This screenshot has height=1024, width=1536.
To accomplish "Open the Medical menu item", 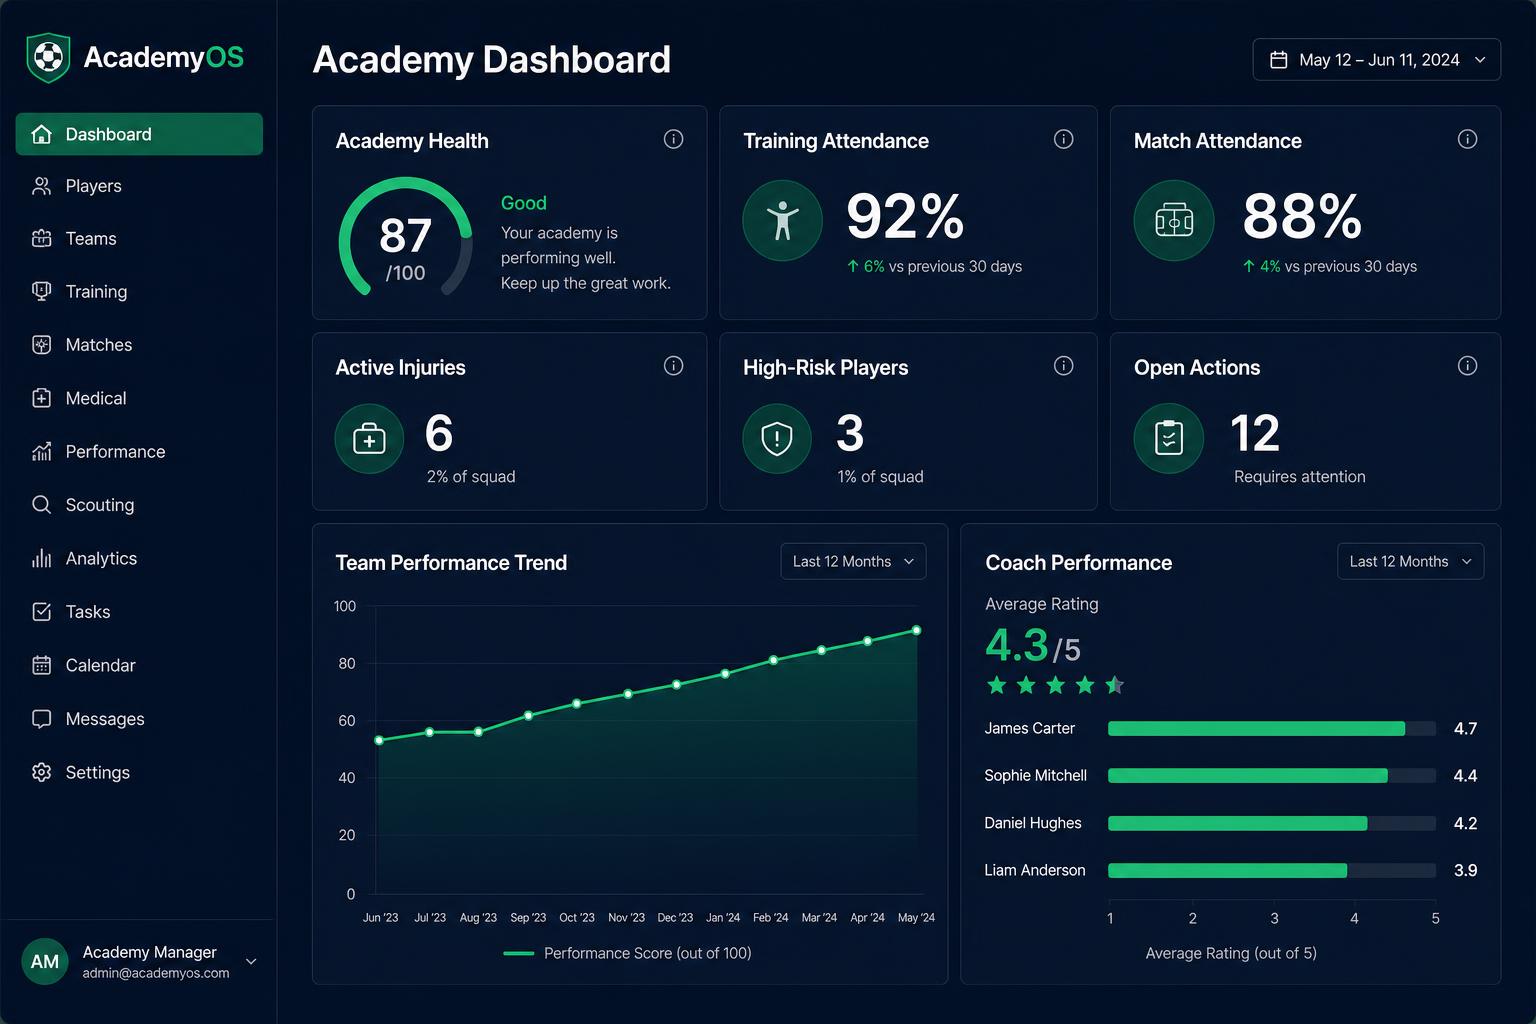I will (x=139, y=398).
